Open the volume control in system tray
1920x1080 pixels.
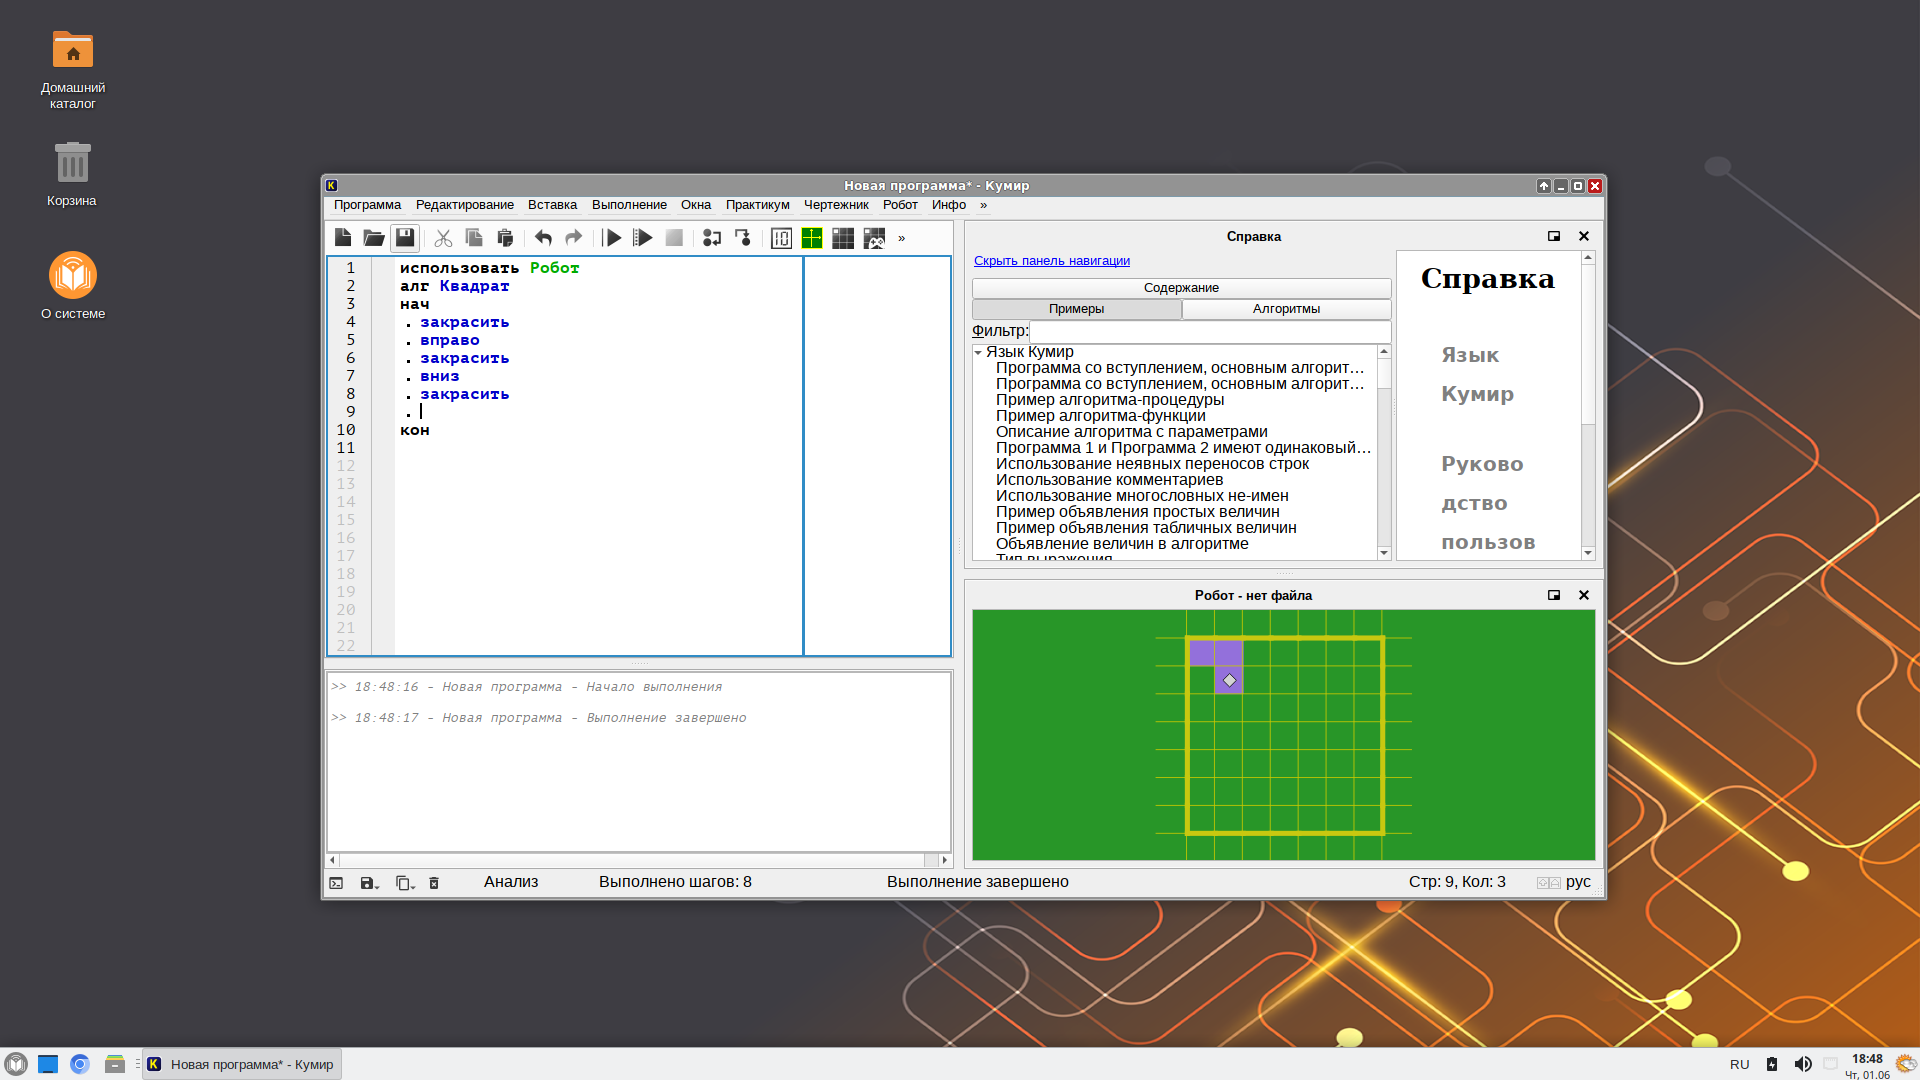tap(1802, 1064)
